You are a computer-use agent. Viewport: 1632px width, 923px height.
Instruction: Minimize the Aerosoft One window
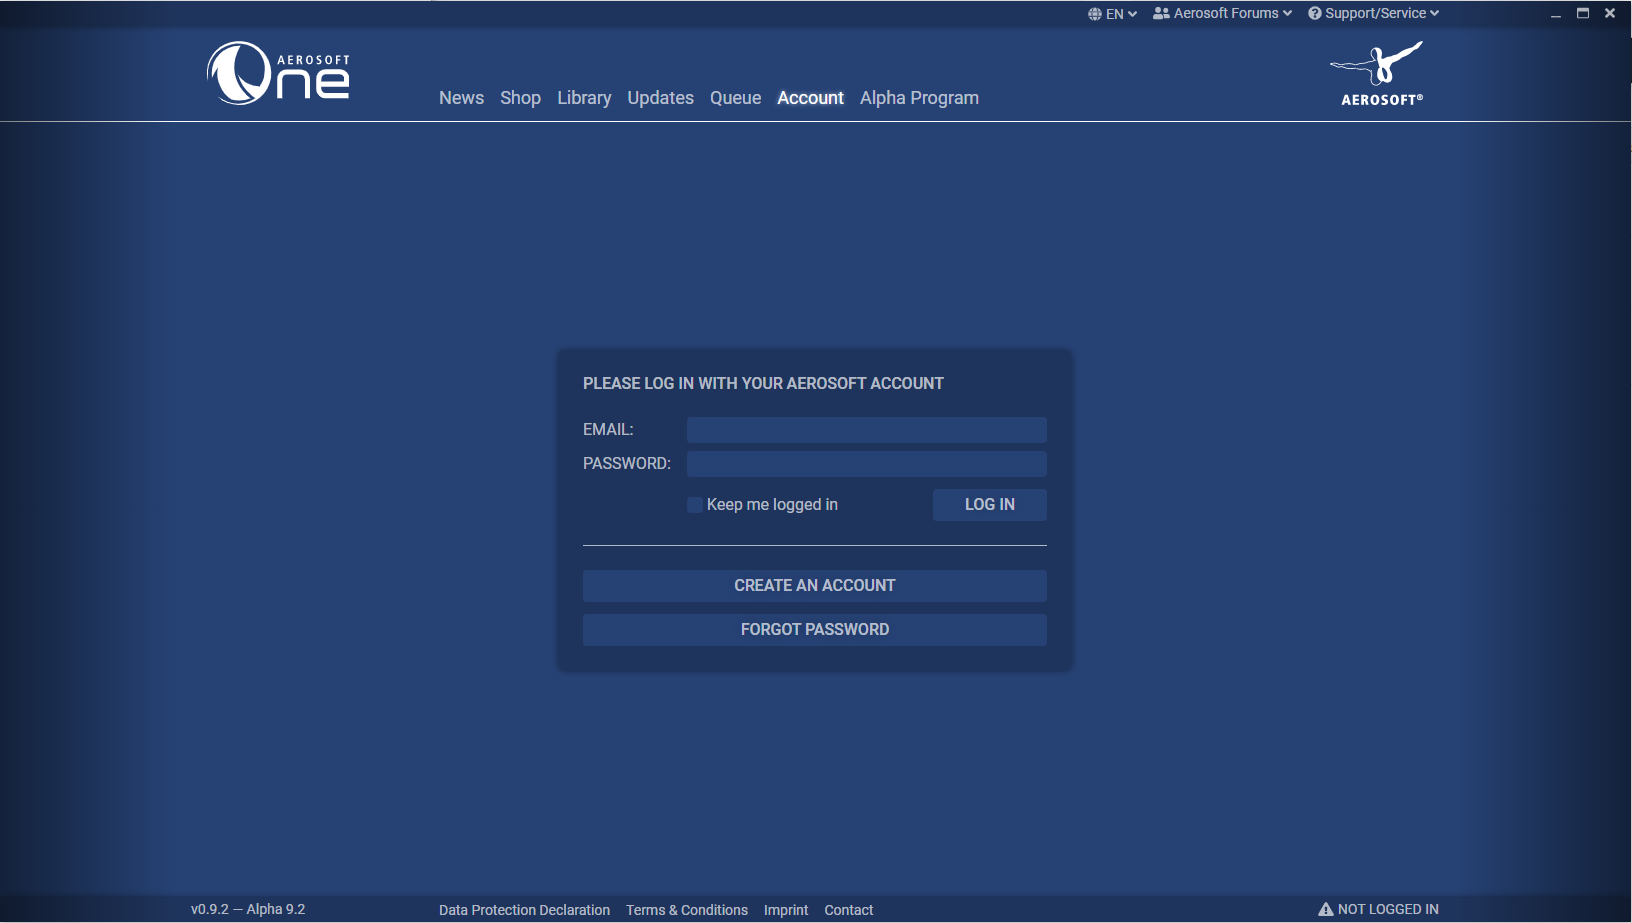click(x=1556, y=14)
